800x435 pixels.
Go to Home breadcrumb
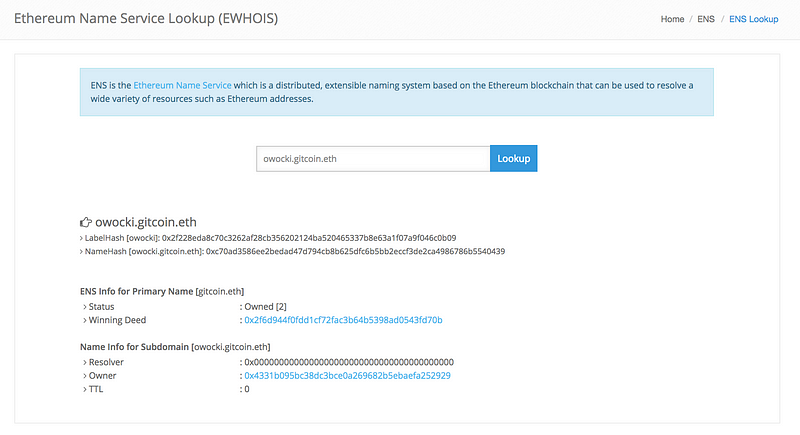[672, 19]
